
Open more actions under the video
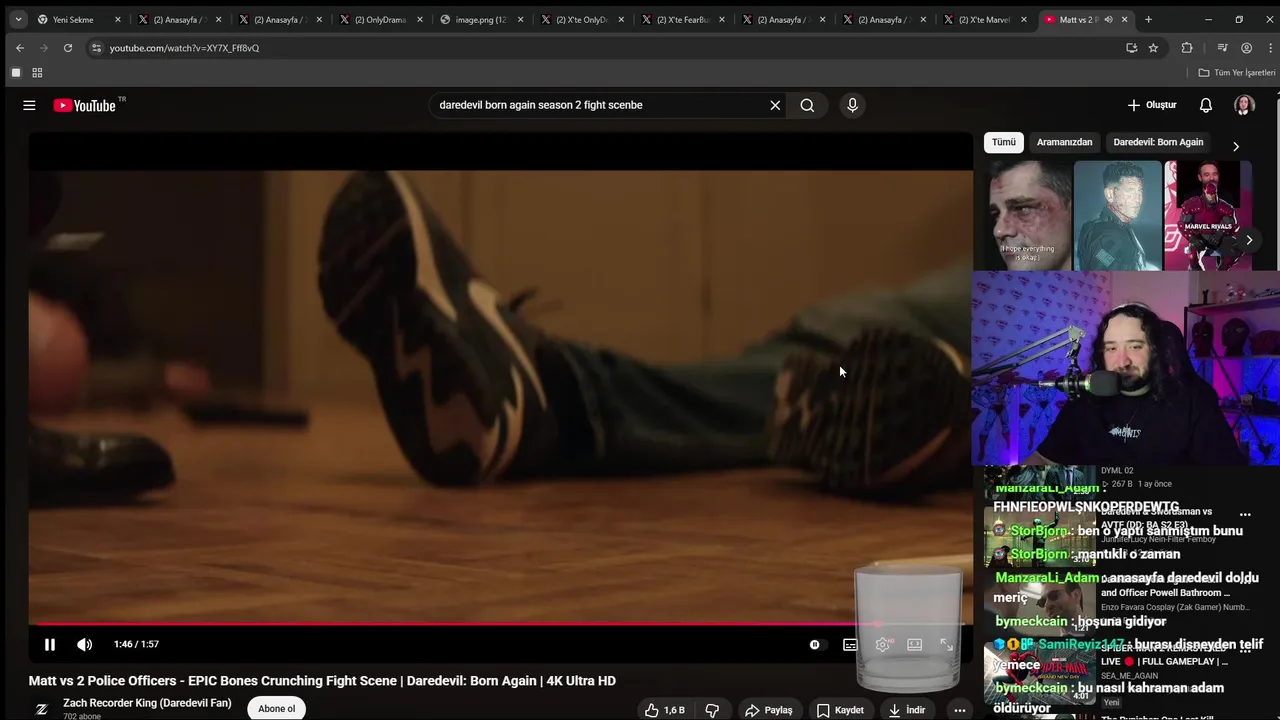960,710
